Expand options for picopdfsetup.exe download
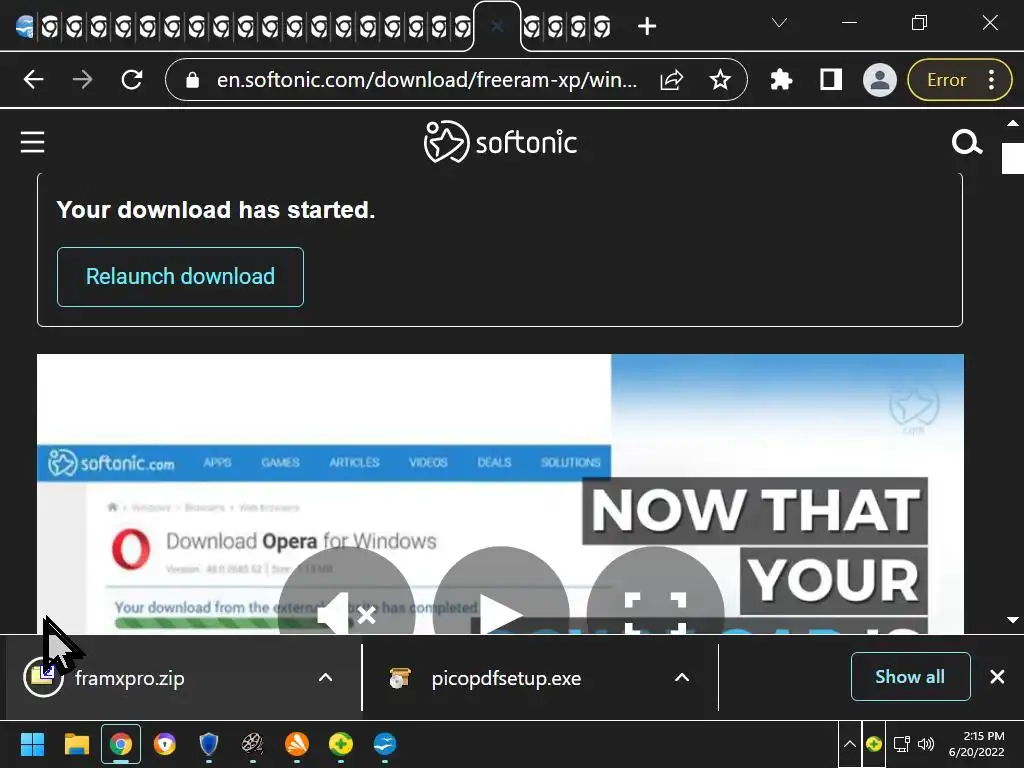Viewport: 1024px width, 768px height. (682, 677)
